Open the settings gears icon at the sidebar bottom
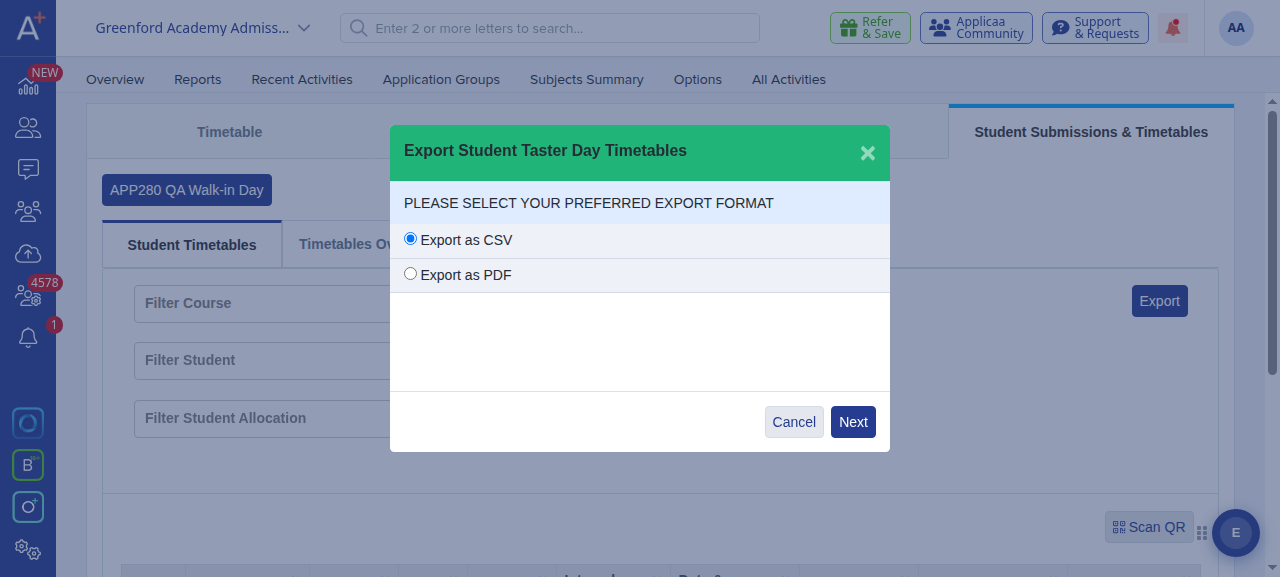Image resolution: width=1280 pixels, height=577 pixels. click(28, 549)
